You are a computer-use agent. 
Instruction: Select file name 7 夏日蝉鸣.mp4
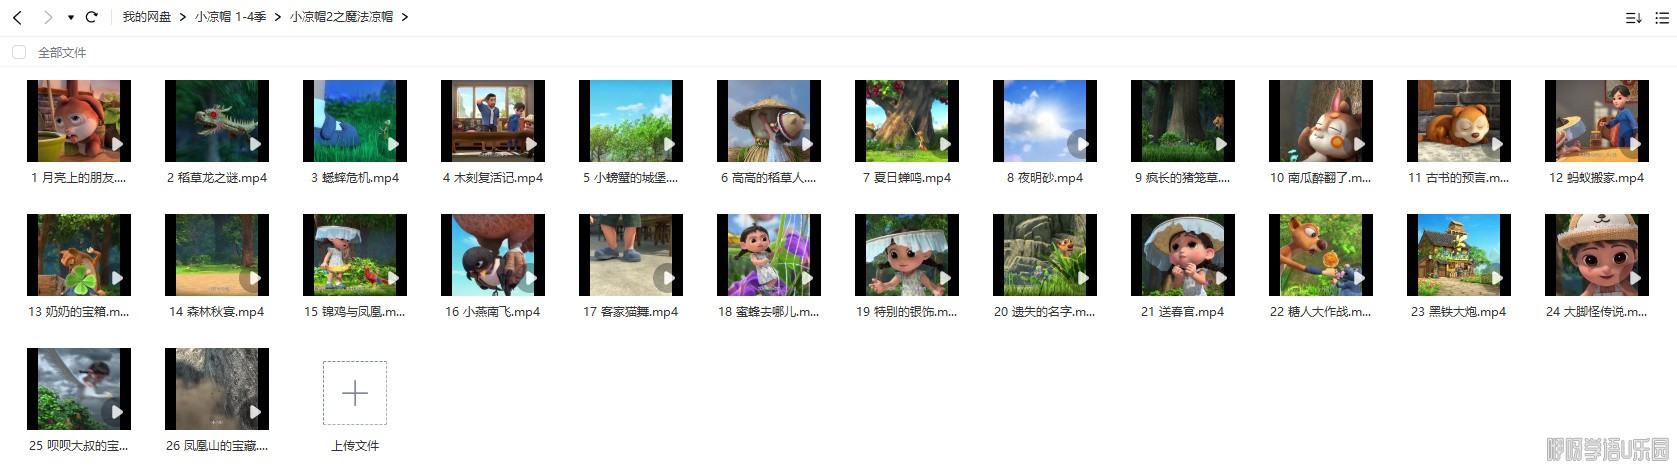coord(907,178)
